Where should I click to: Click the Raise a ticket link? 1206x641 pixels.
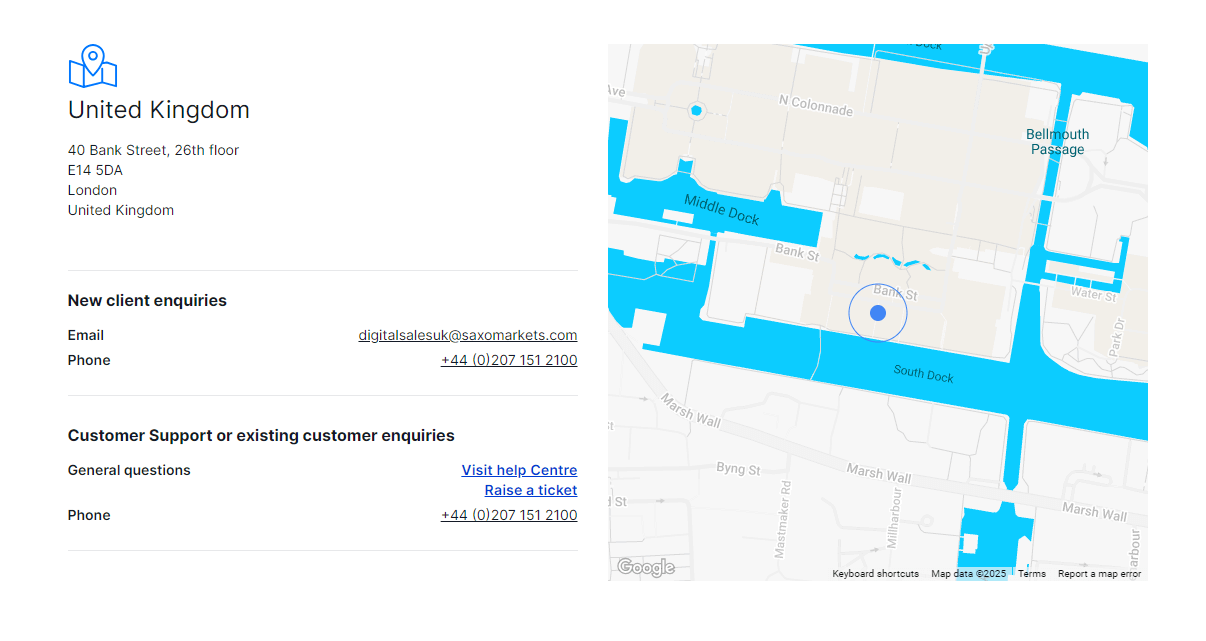[x=531, y=490]
